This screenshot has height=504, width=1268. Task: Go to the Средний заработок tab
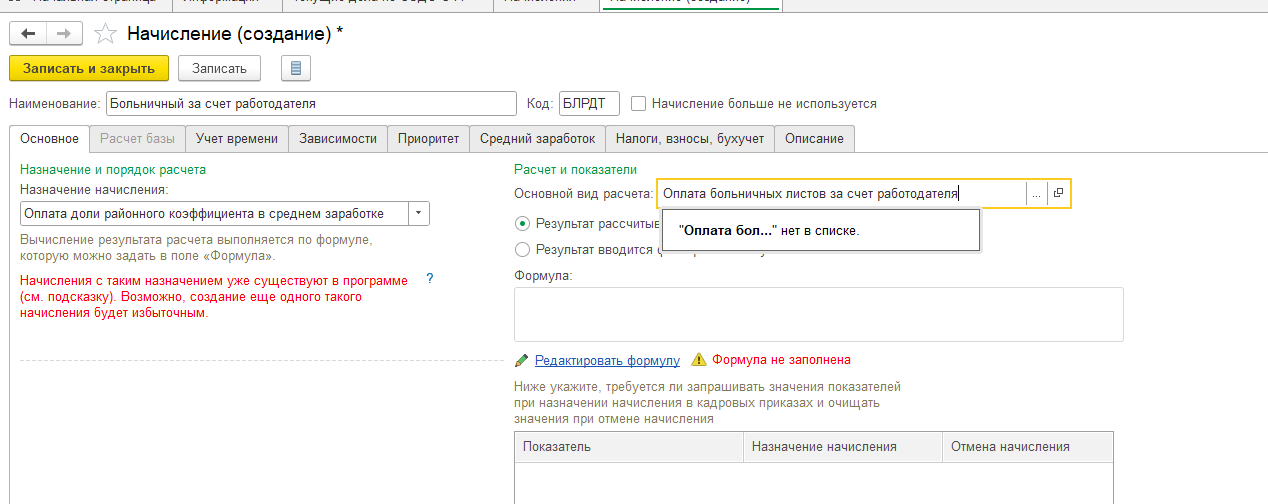[x=537, y=138]
